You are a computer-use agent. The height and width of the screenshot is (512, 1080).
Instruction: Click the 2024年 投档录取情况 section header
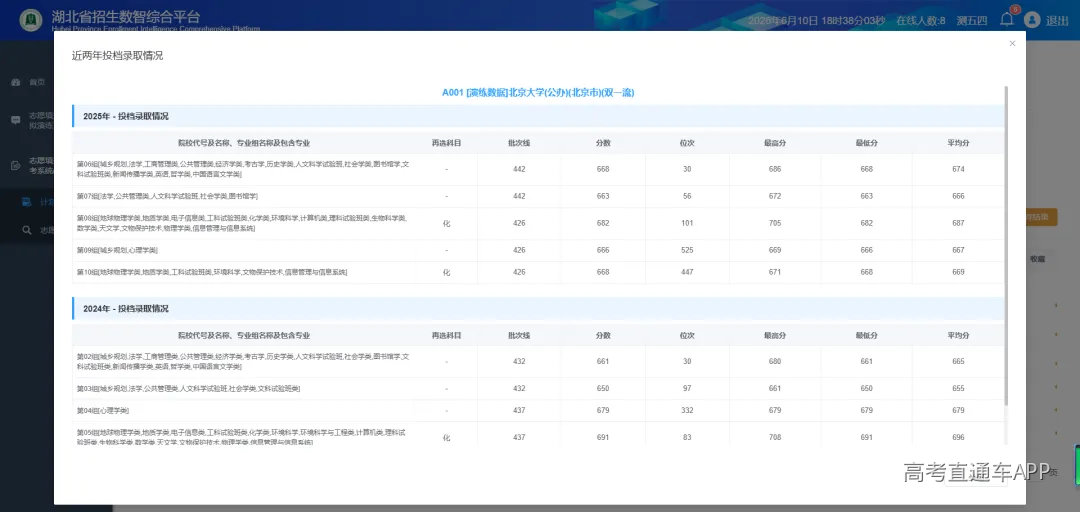click(x=538, y=309)
